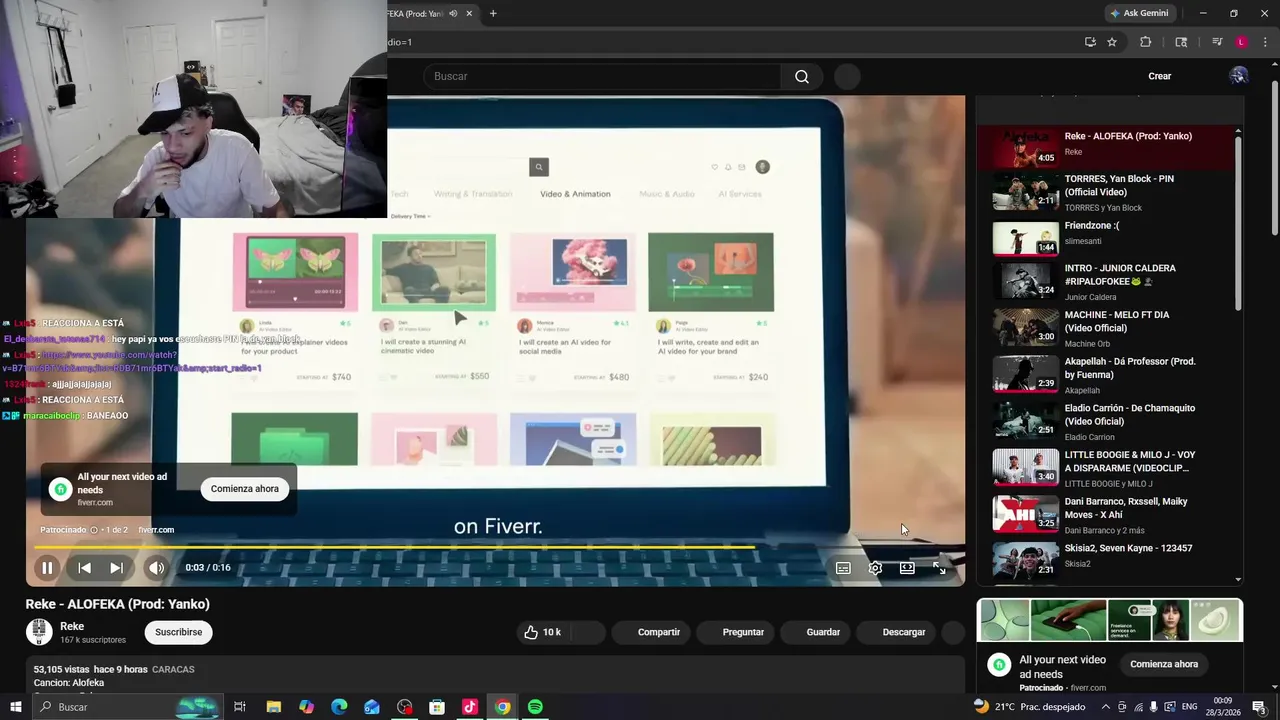Toggle subtitles captions icon in player
The image size is (1280, 720).
pyautogui.click(x=843, y=568)
